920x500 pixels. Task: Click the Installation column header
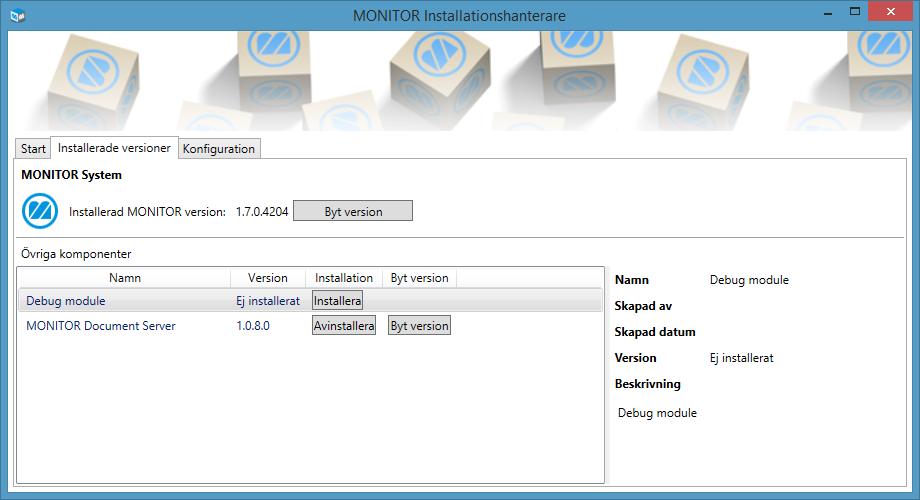344,278
